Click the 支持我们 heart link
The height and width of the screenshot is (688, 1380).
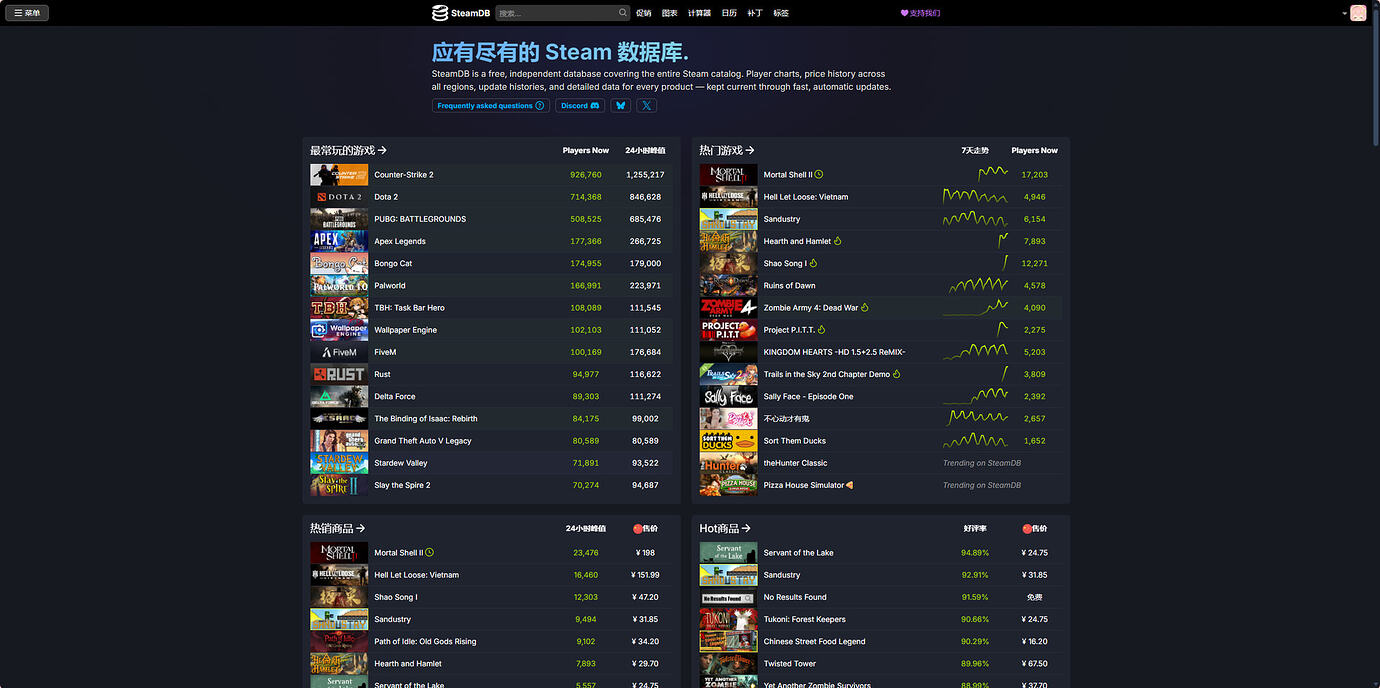(x=920, y=13)
